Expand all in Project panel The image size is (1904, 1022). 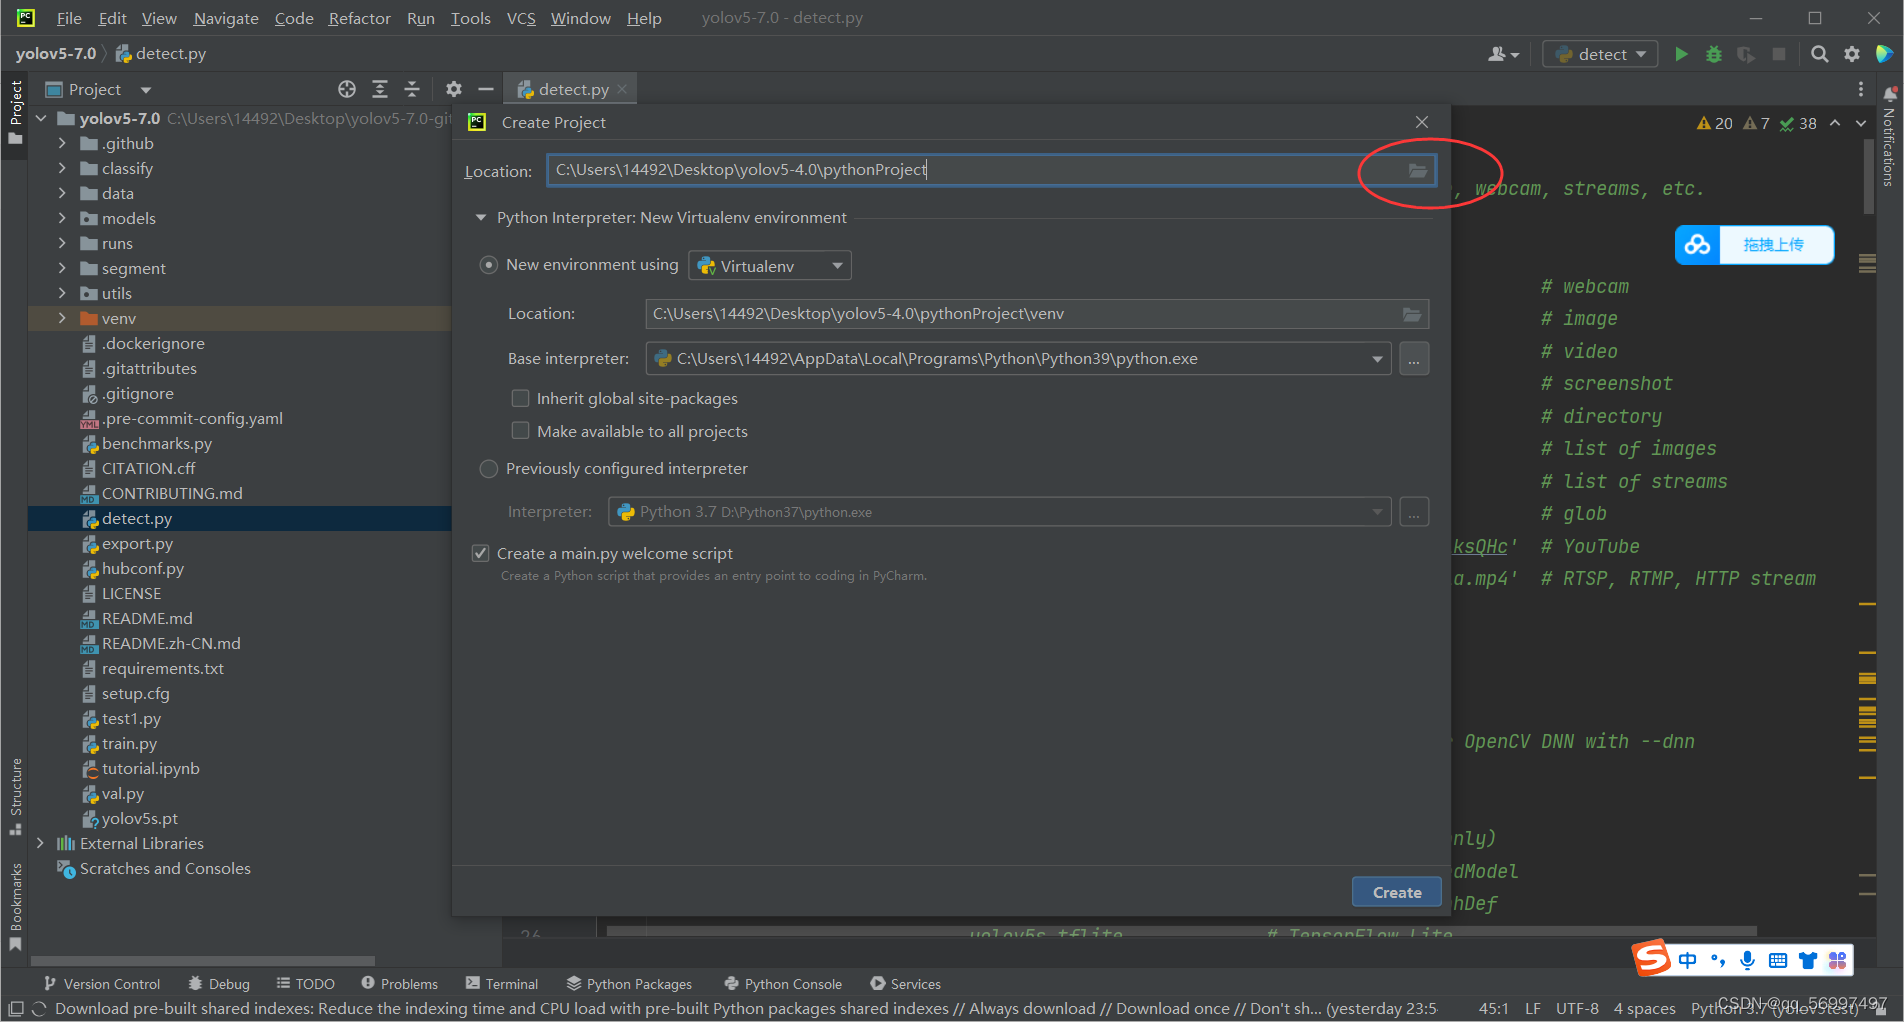(x=380, y=89)
